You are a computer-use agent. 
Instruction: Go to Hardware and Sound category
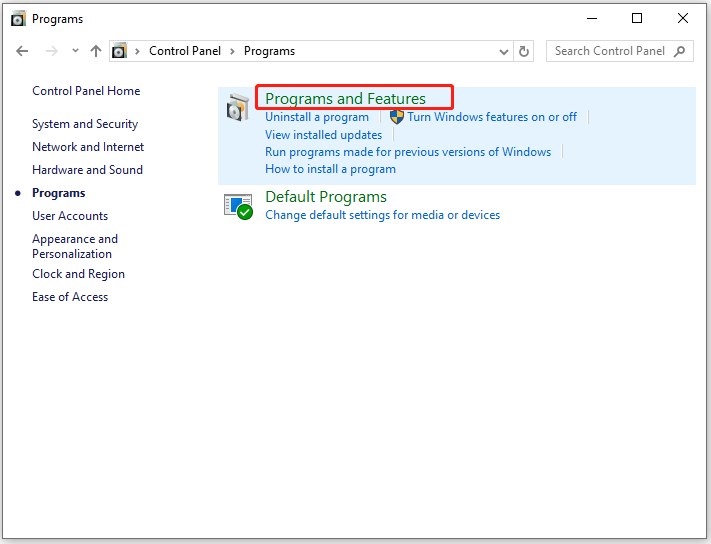87,170
